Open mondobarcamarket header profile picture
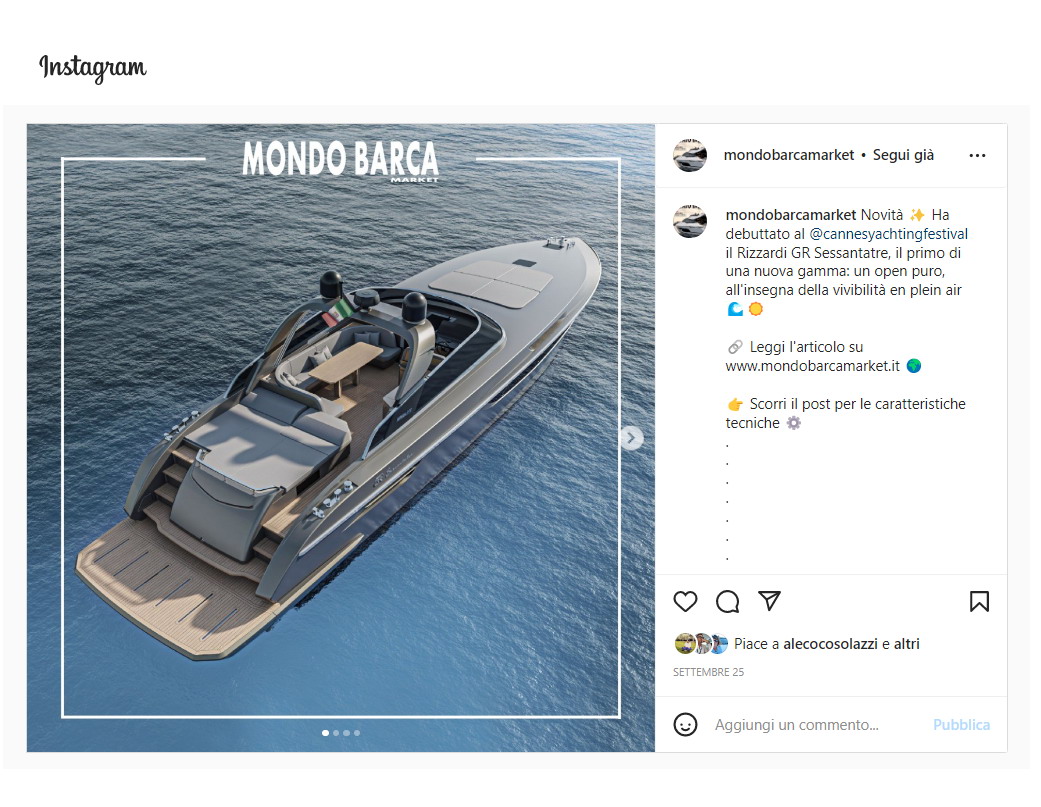The image size is (1041, 807). (x=690, y=155)
